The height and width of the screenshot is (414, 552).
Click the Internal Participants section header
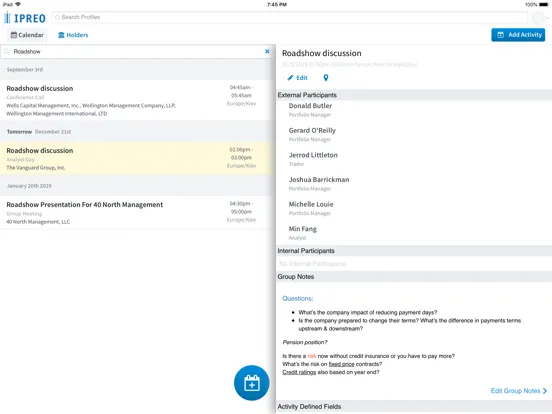[414, 251]
